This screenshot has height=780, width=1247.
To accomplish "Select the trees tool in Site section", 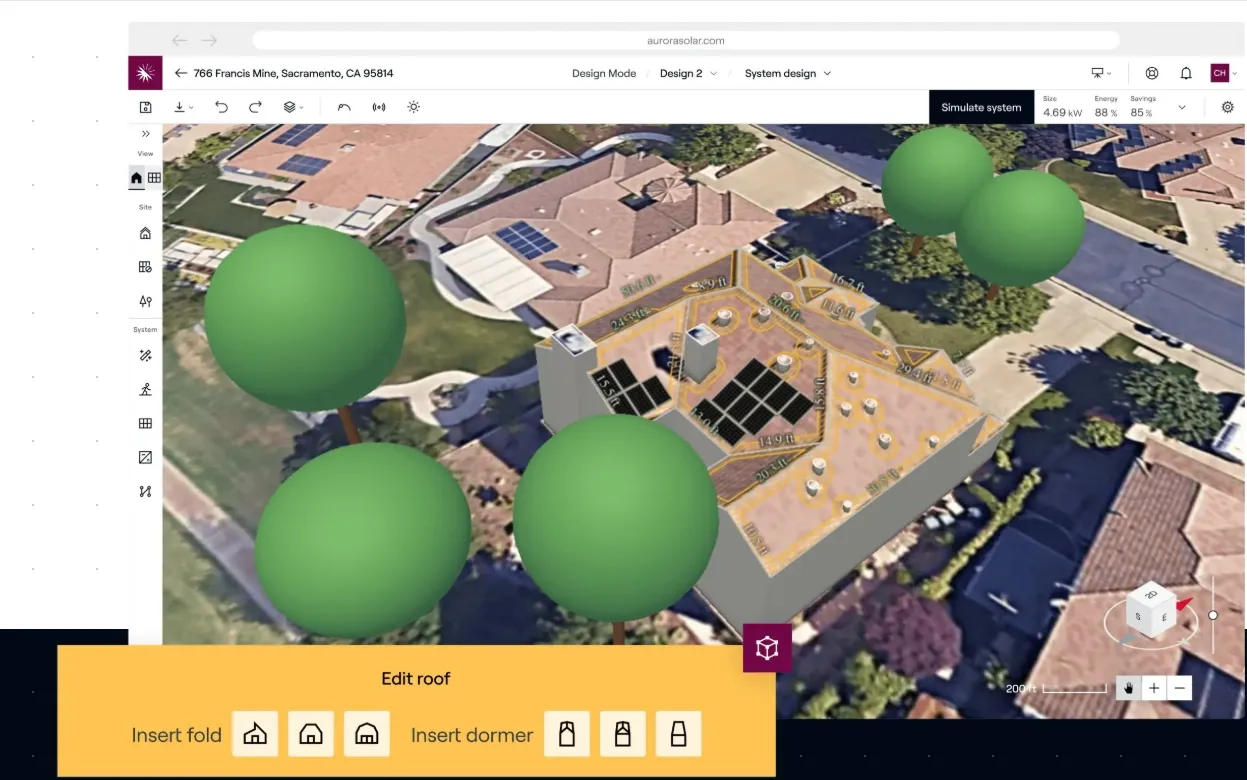I will [145, 301].
